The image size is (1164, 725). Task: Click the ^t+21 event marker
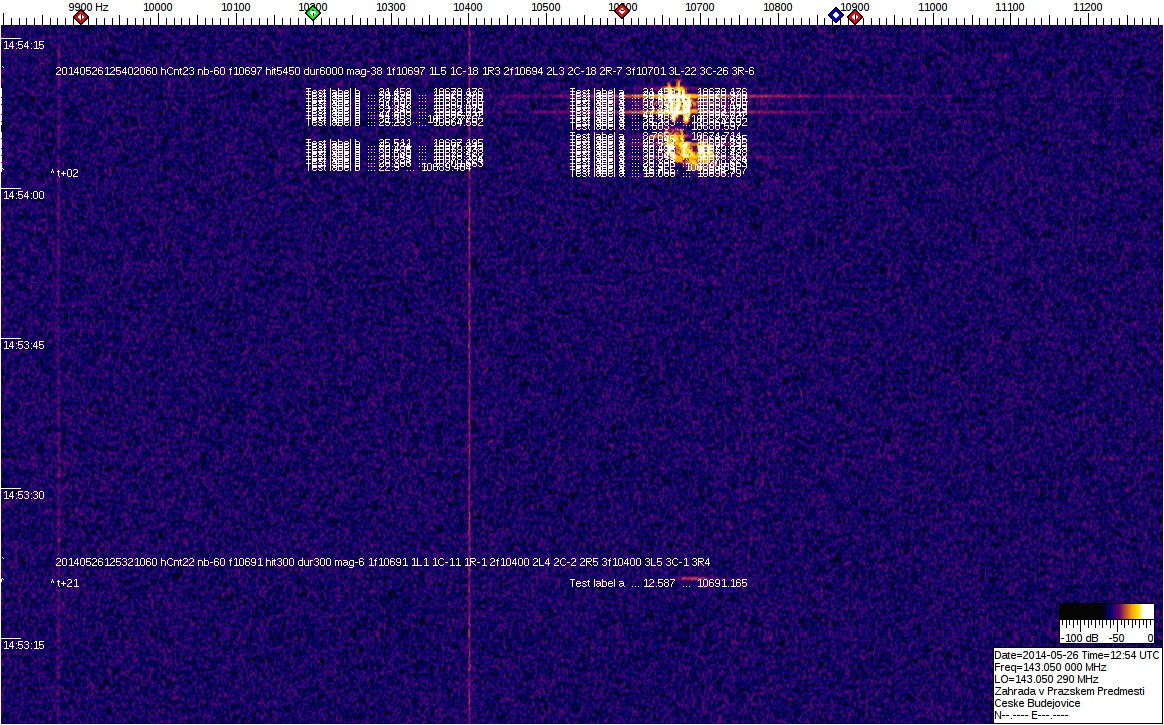click(65, 583)
